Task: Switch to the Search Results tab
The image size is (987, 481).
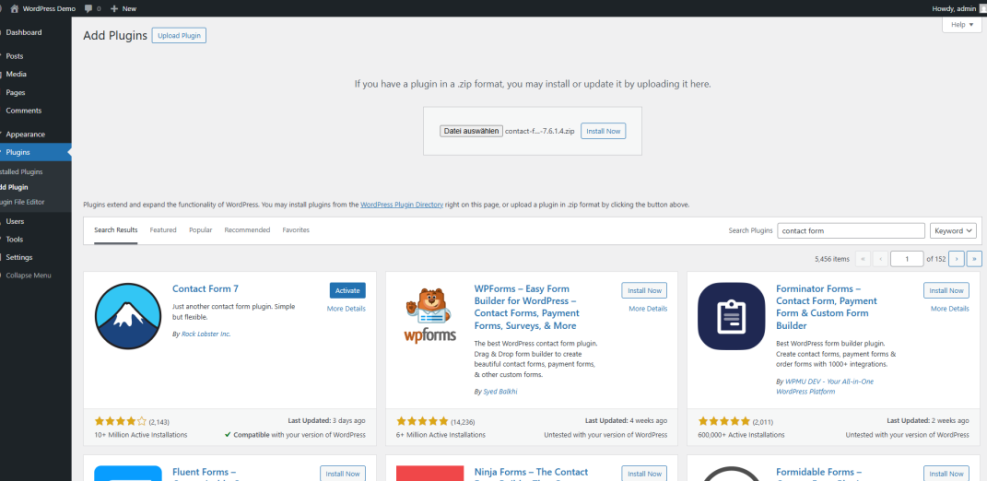Action: coord(116,230)
